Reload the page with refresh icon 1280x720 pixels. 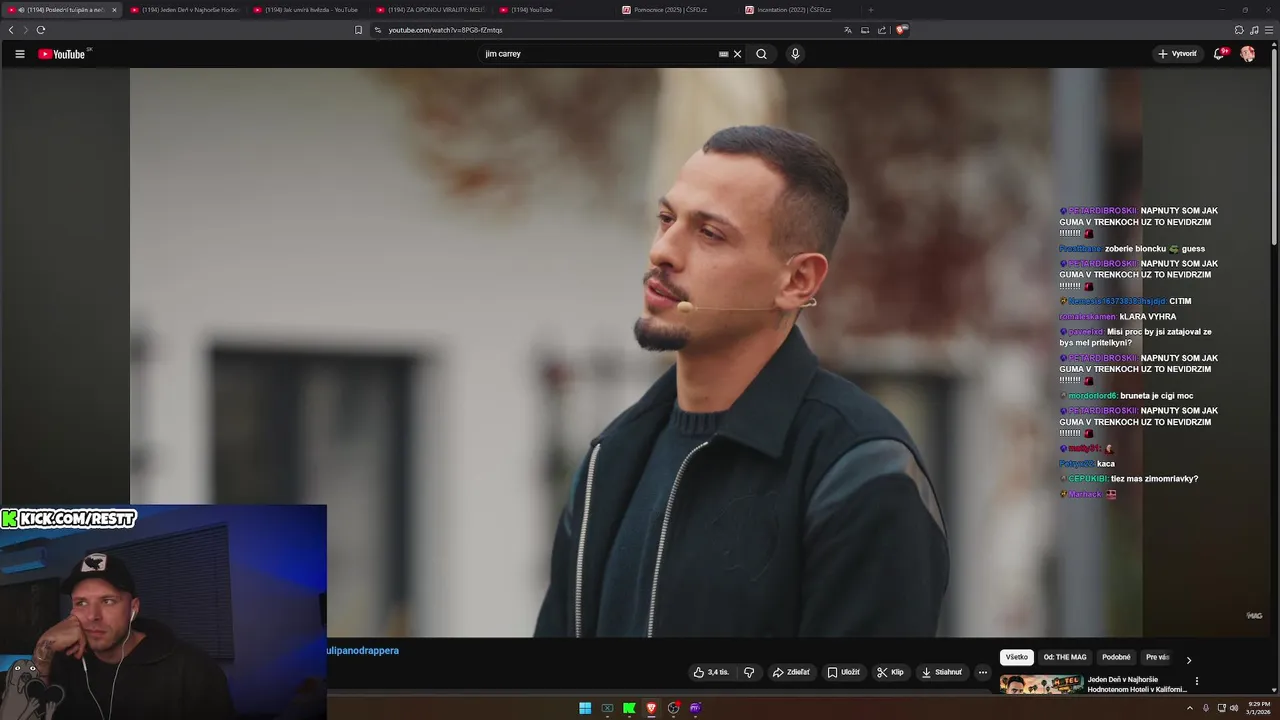tap(41, 30)
